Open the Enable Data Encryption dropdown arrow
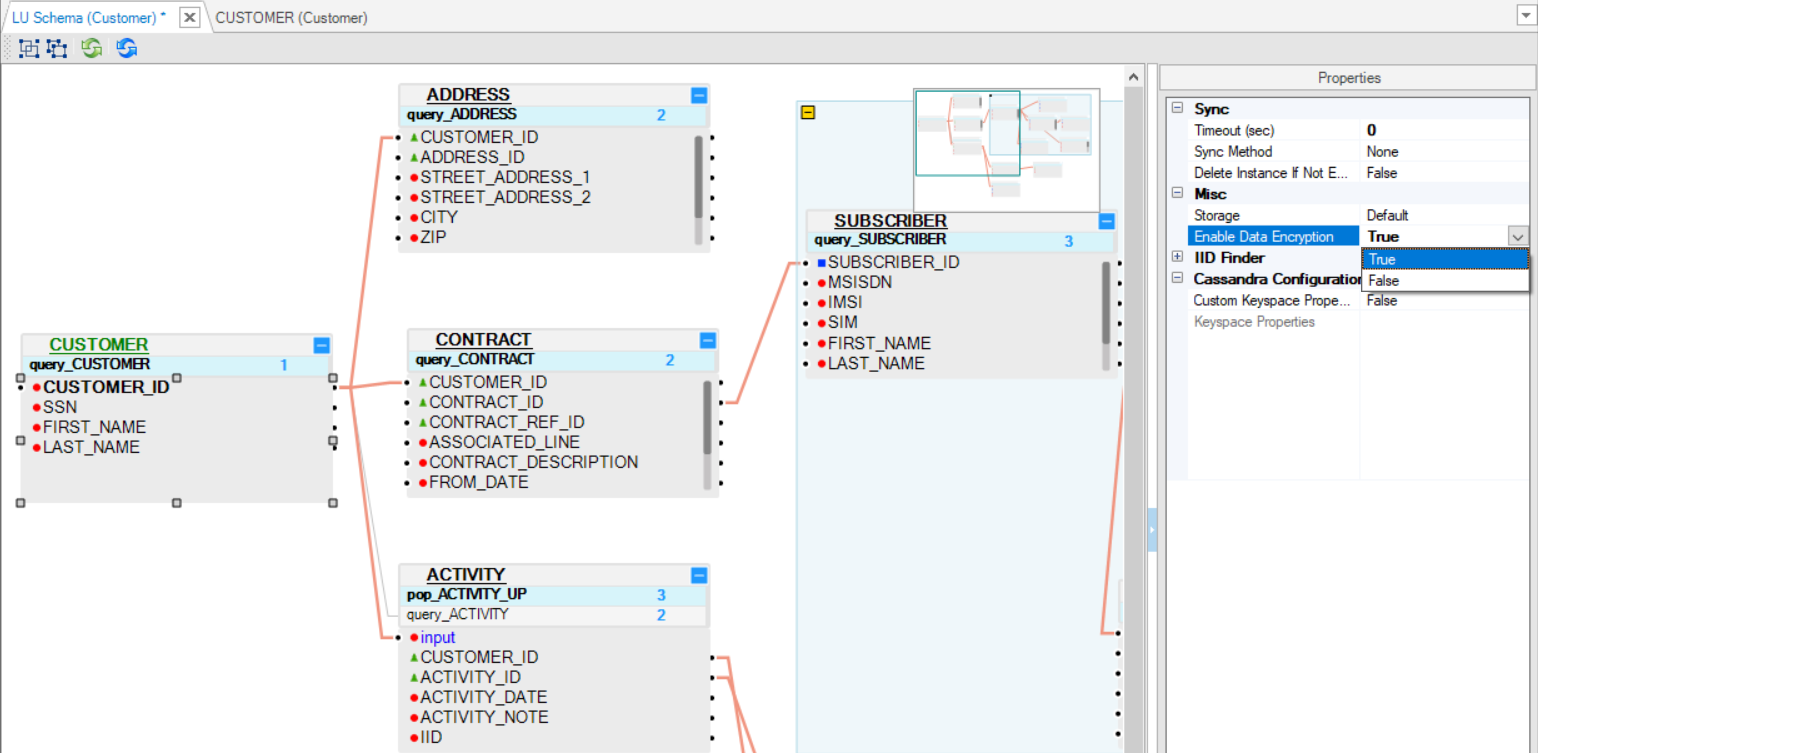Image resolution: width=1809 pixels, height=753 pixels. tap(1517, 237)
